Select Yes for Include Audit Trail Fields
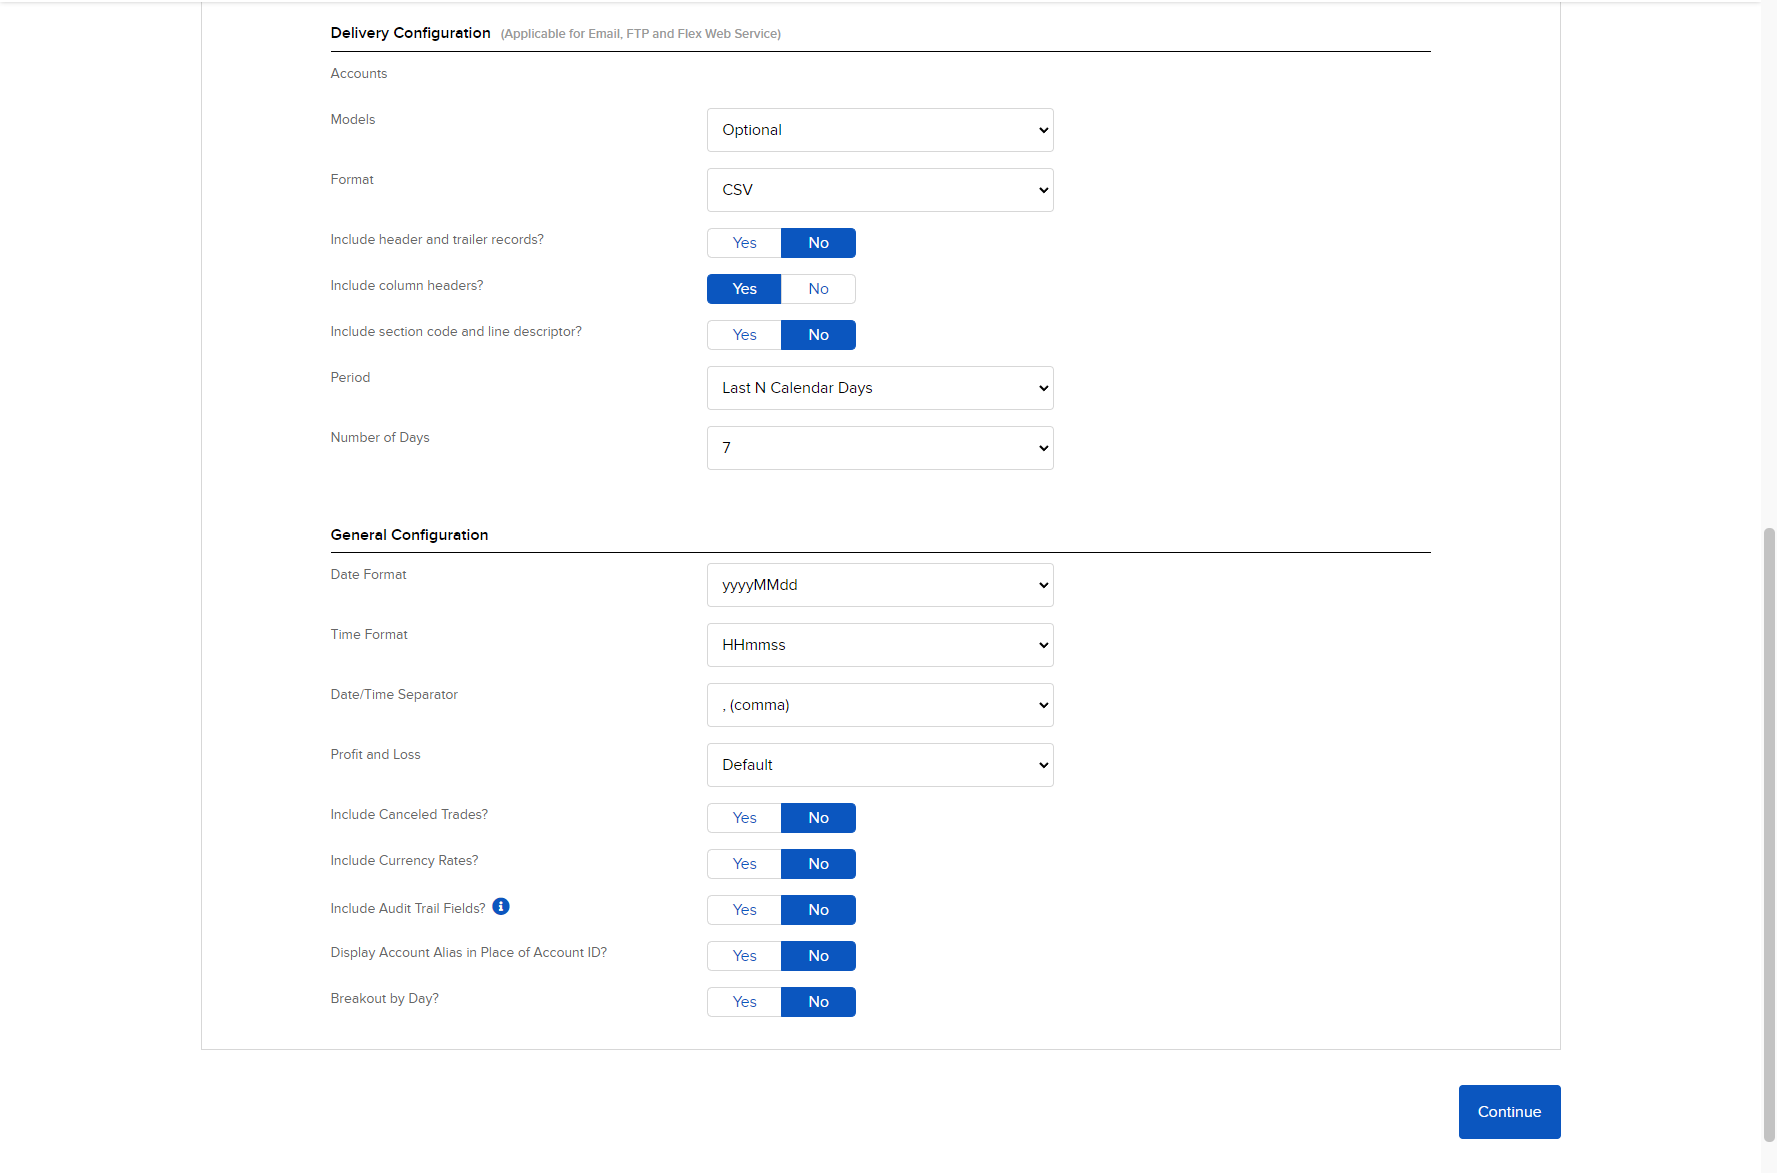Screen dimensions: 1777x1173 pos(744,910)
